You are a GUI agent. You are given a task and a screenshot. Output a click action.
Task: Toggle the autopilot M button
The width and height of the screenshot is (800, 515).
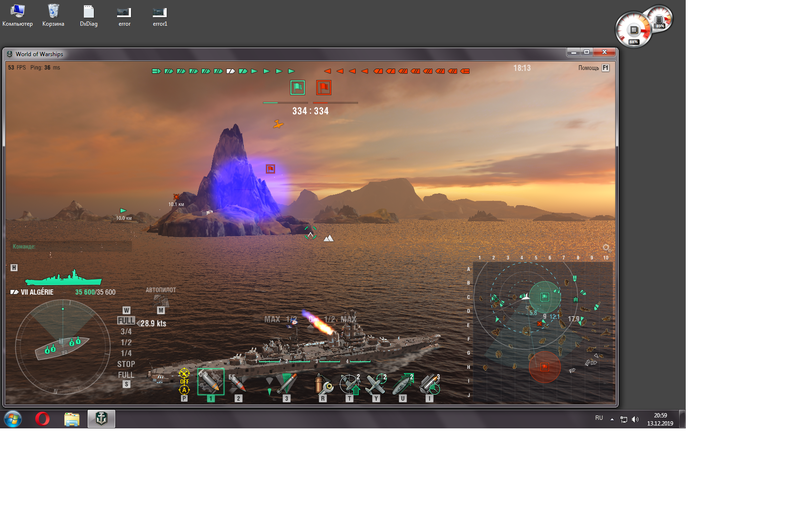pyautogui.click(x=160, y=310)
